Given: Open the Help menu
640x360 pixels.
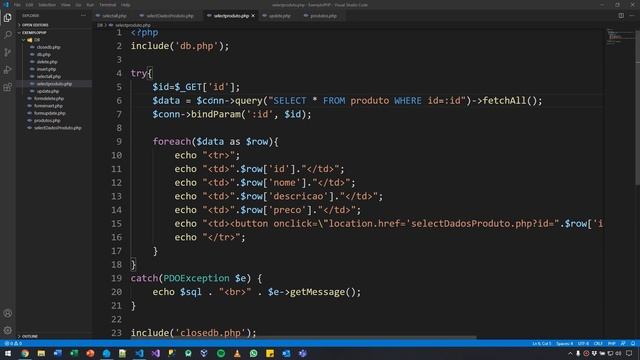Looking at the screenshot, I should 126,5.
